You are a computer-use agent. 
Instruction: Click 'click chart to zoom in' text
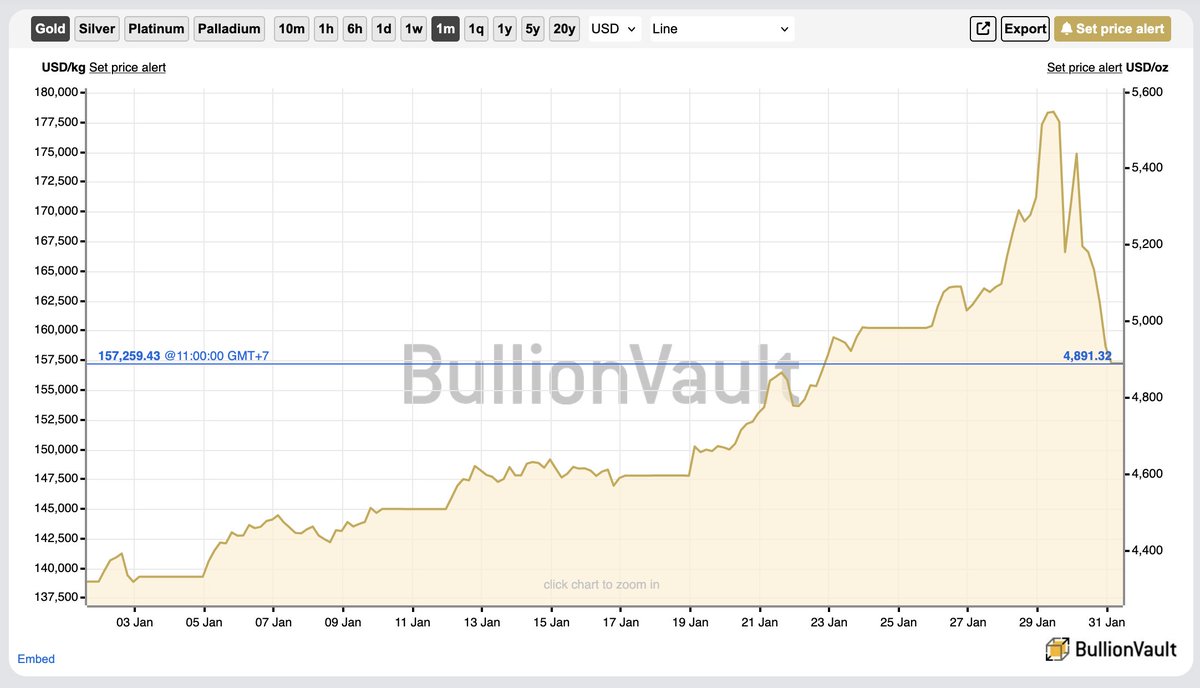(601, 584)
